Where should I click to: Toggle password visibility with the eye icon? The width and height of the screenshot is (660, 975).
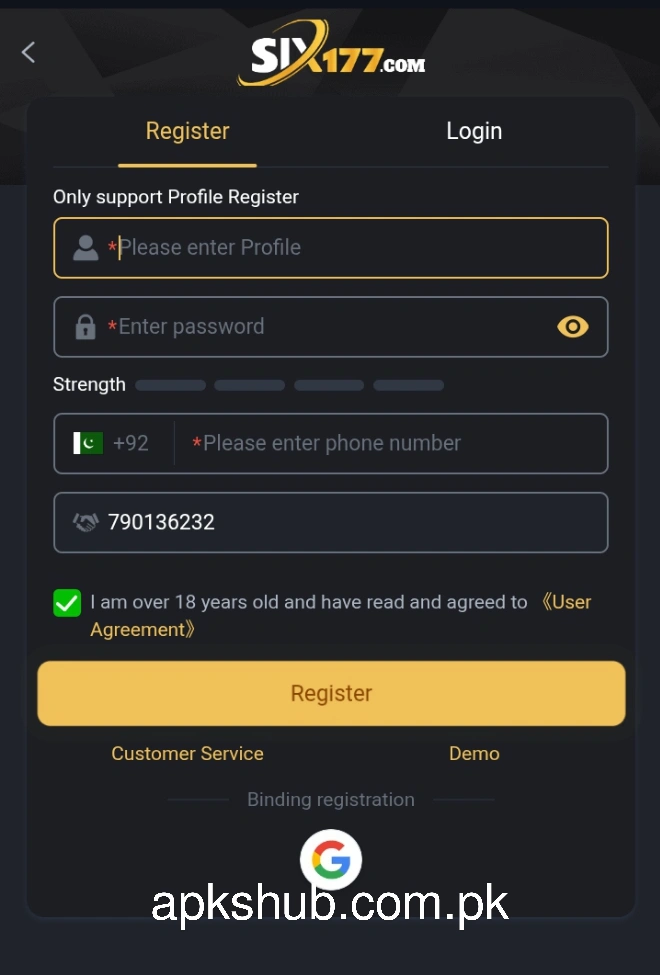572,326
